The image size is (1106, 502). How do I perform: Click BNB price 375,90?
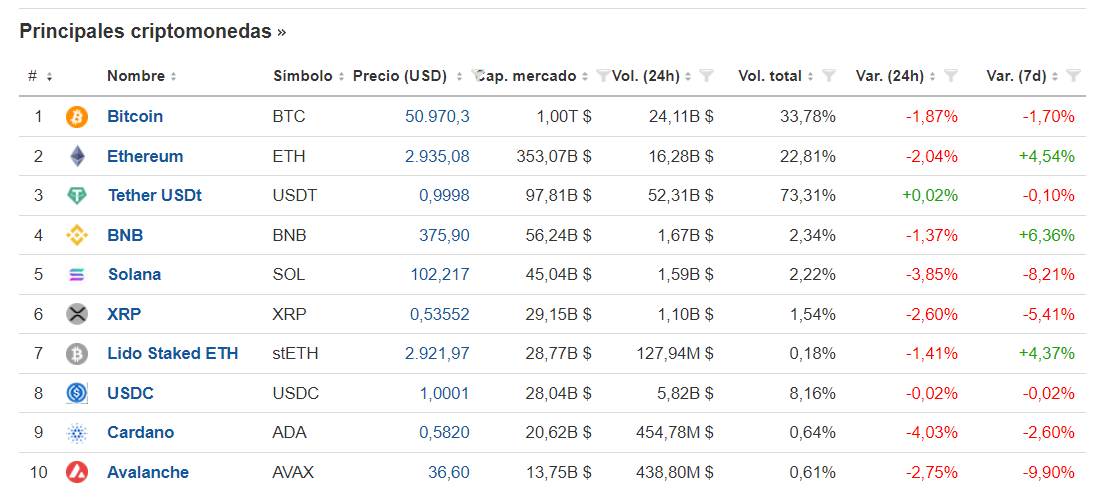(446, 235)
